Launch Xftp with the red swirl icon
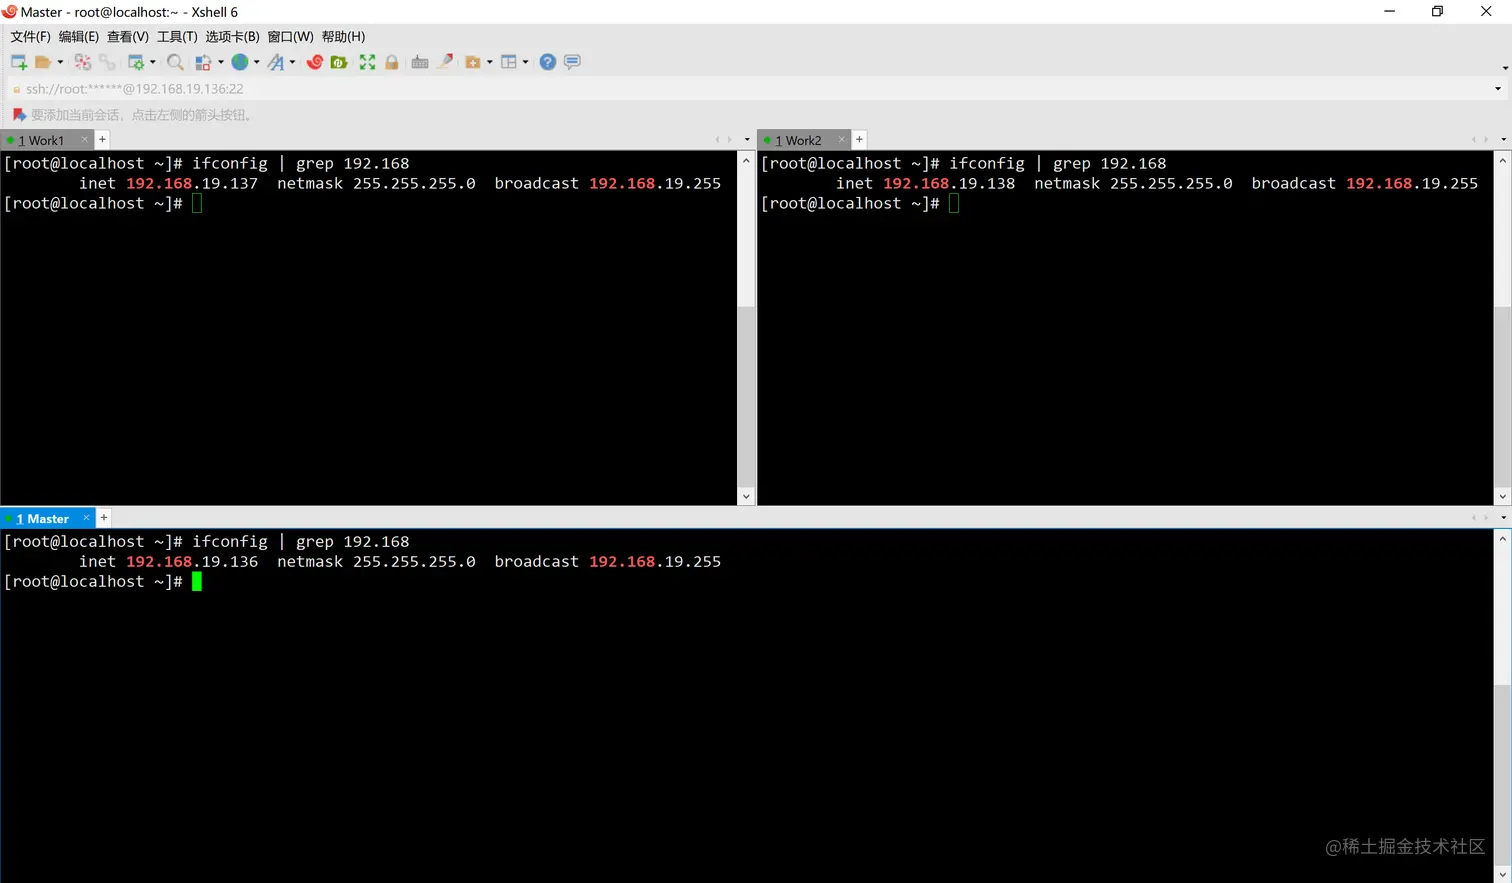Viewport: 1512px width, 883px height. click(315, 62)
